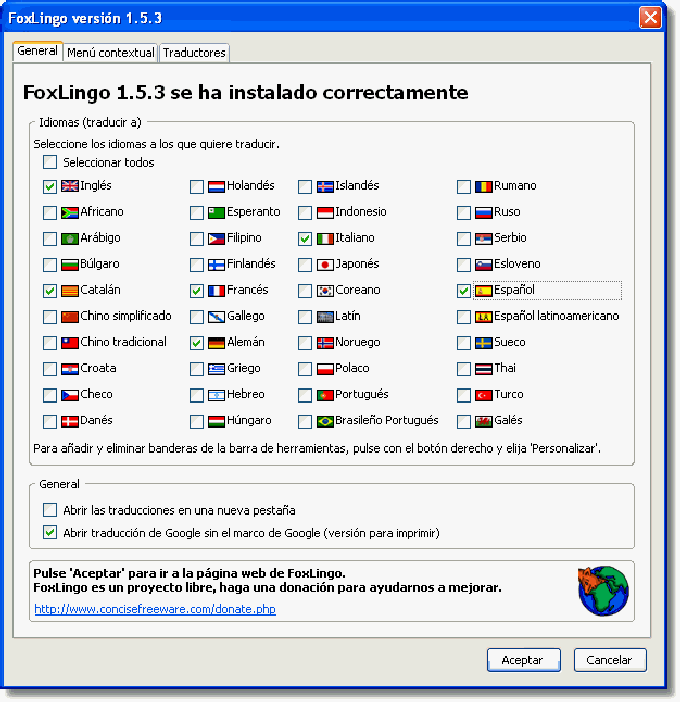Click the Israeli flag icon for Hebreo
Image resolution: width=680 pixels, height=702 pixels.
click(x=216, y=395)
